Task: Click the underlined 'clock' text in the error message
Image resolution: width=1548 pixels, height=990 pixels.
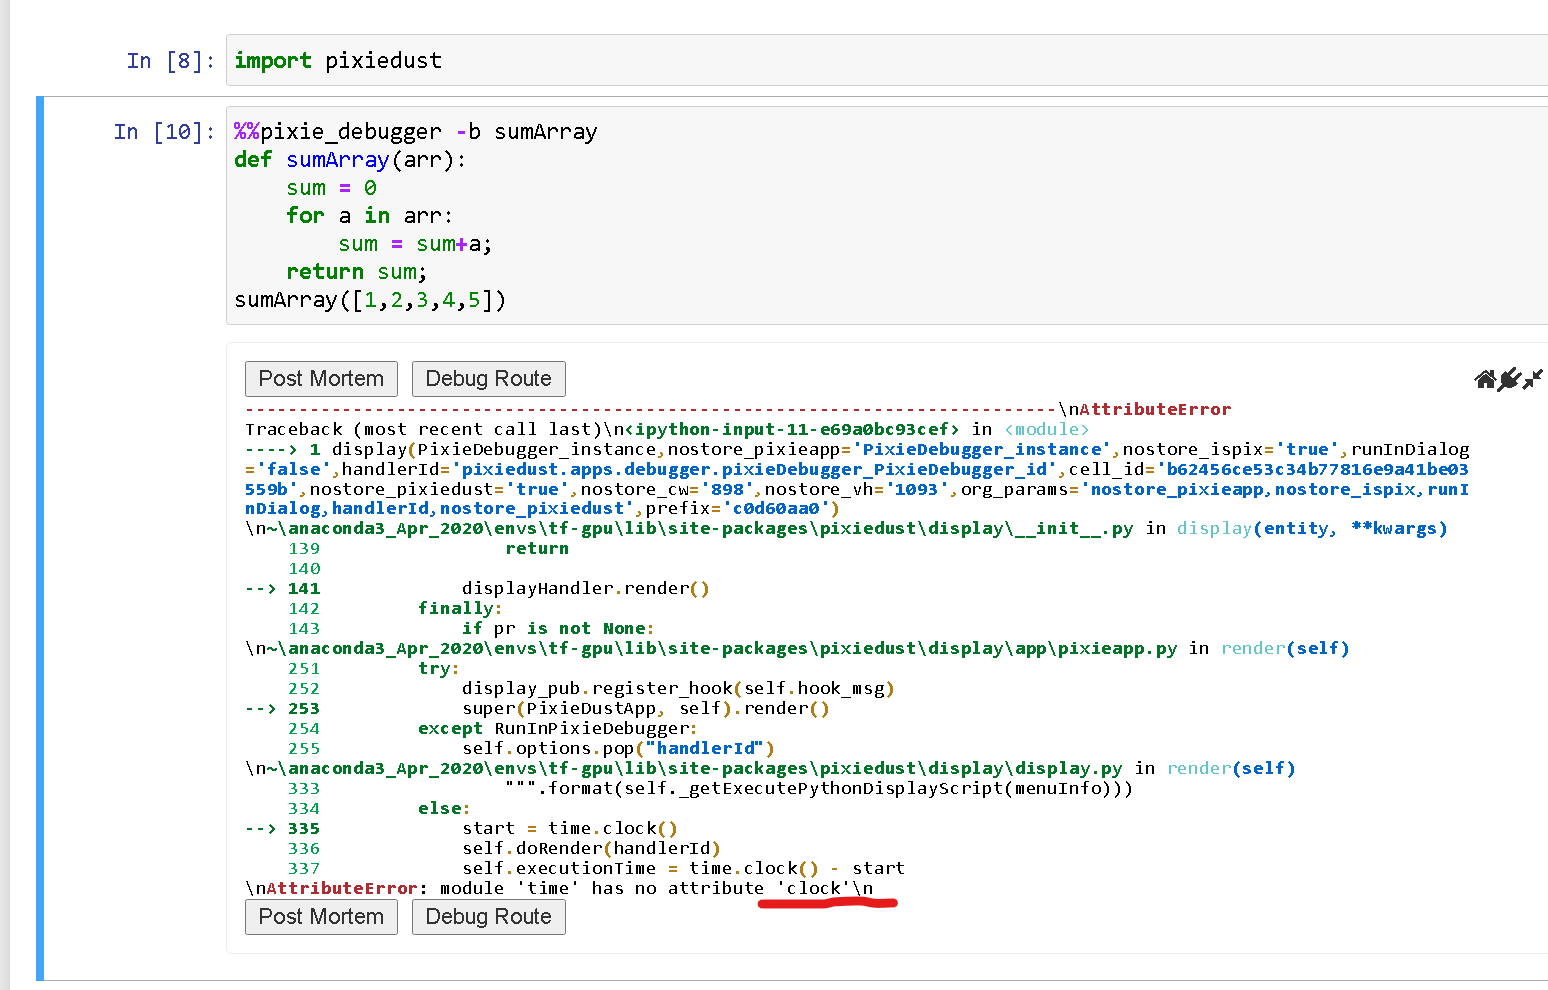Action: click(x=812, y=888)
